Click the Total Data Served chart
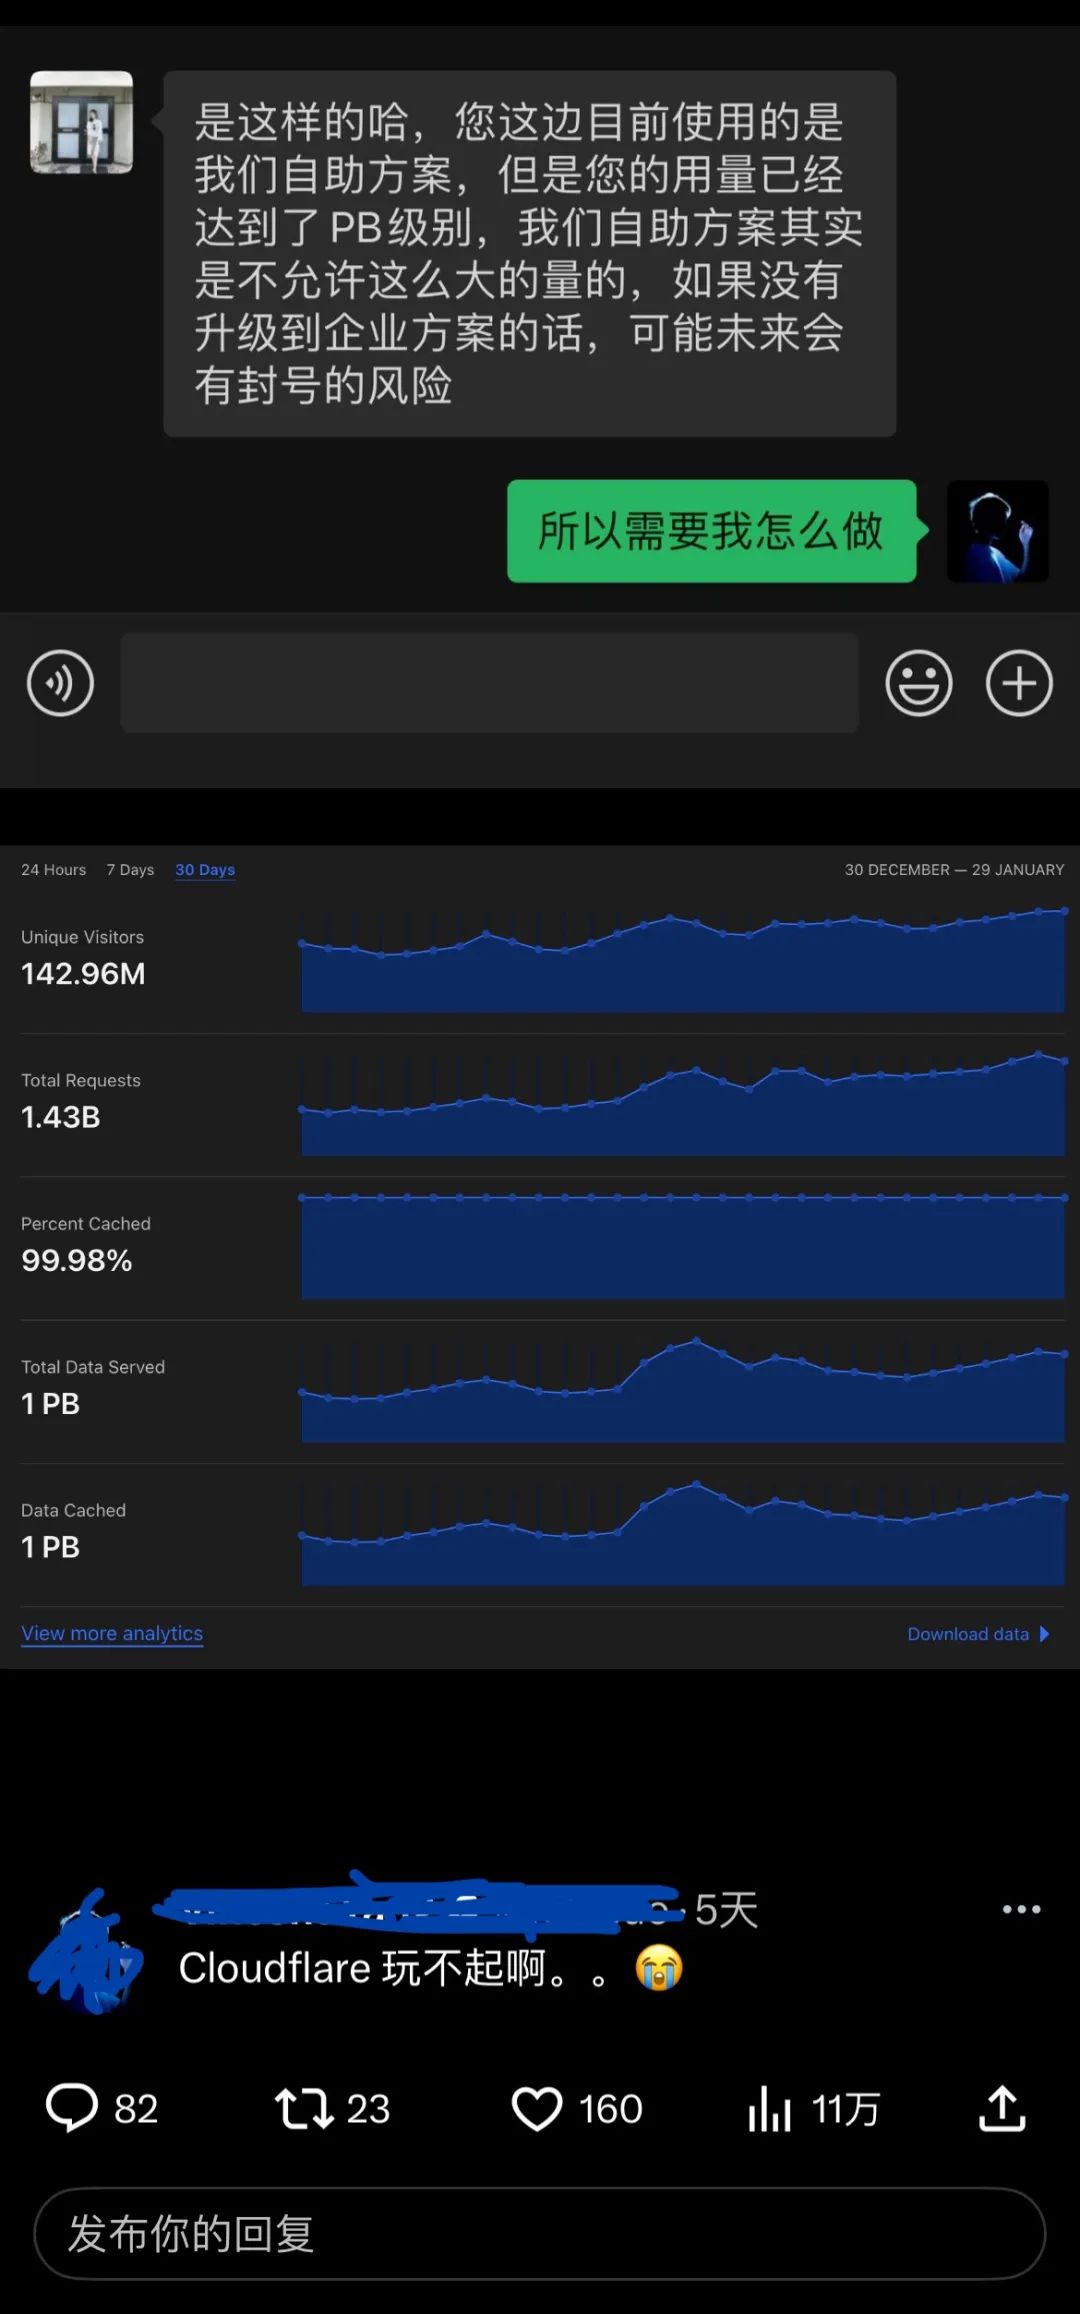The image size is (1080, 2314). (x=683, y=1390)
